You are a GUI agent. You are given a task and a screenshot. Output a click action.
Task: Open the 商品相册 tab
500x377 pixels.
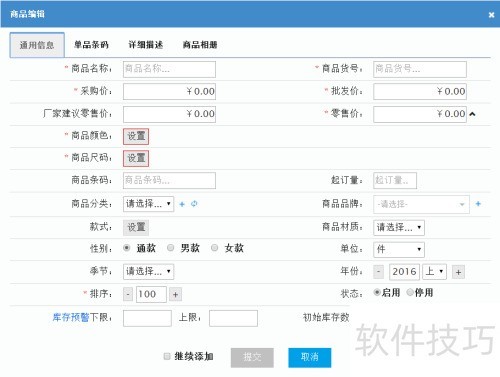tap(200, 45)
